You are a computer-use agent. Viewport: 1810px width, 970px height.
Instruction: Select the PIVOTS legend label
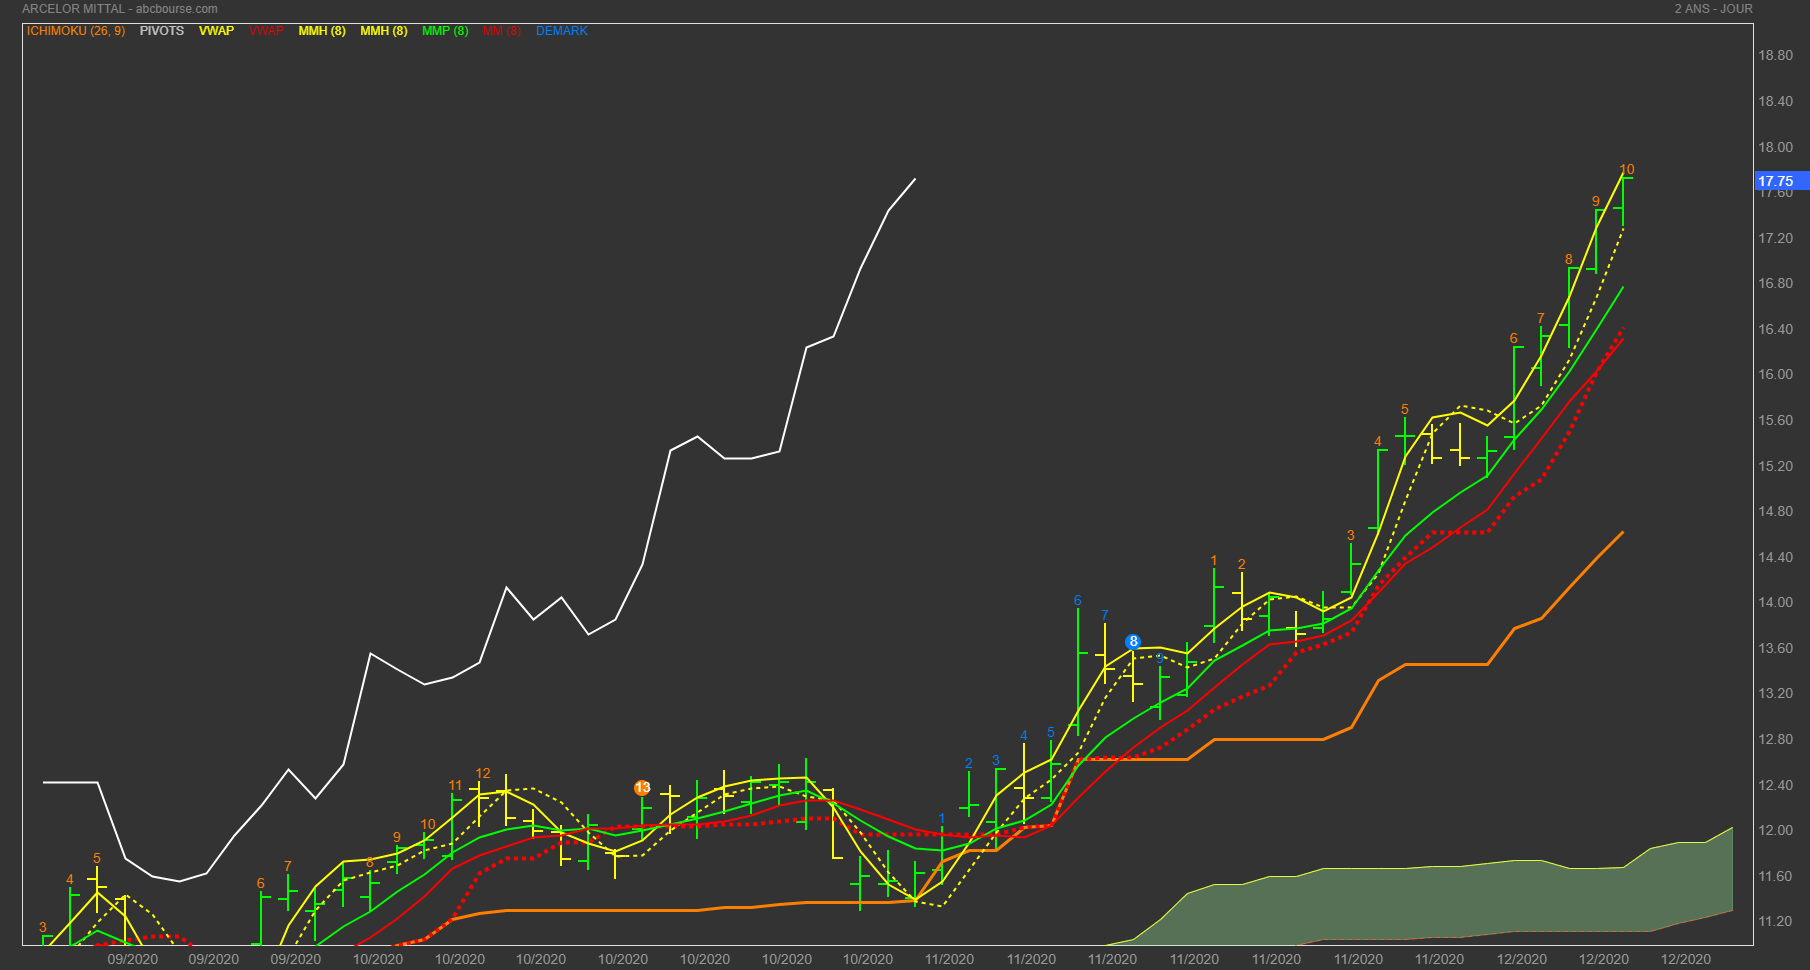point(162,31)
